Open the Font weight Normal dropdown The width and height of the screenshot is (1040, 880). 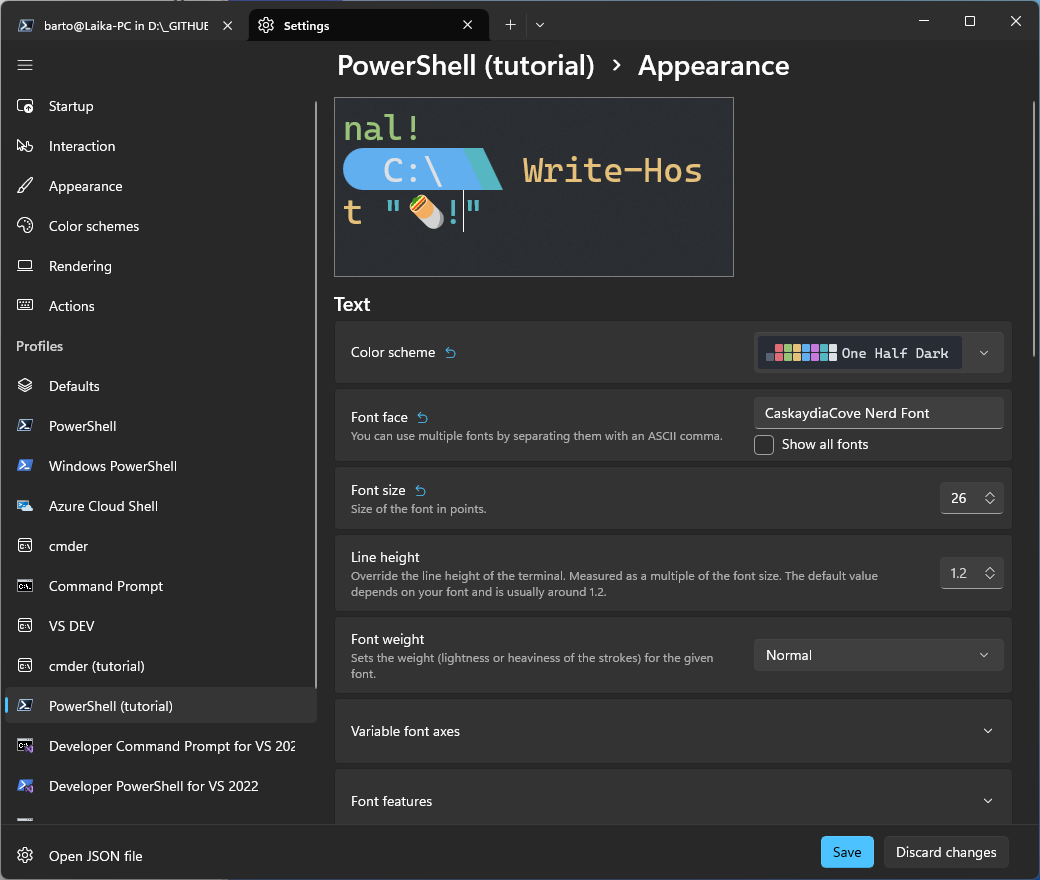[877, 655]
